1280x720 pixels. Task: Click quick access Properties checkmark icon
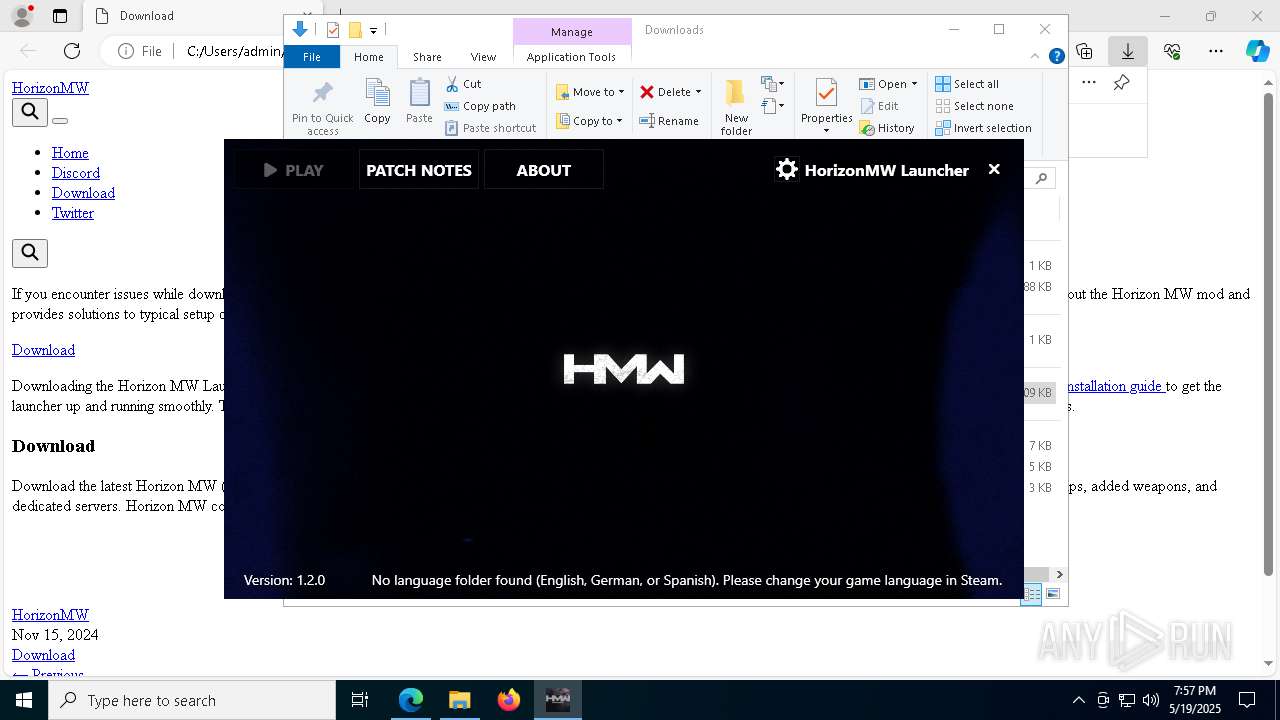[333, 30]
